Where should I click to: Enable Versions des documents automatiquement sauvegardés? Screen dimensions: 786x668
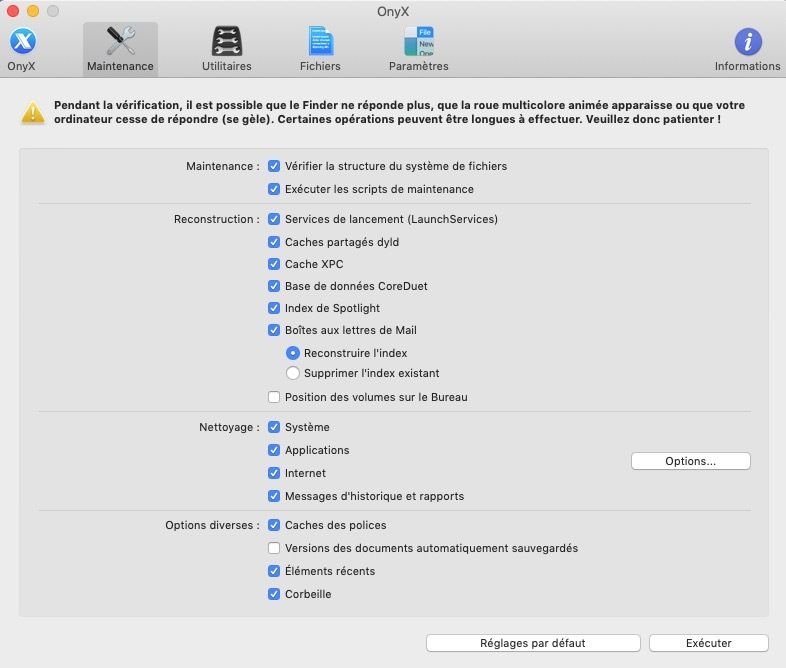click(274, 548)
